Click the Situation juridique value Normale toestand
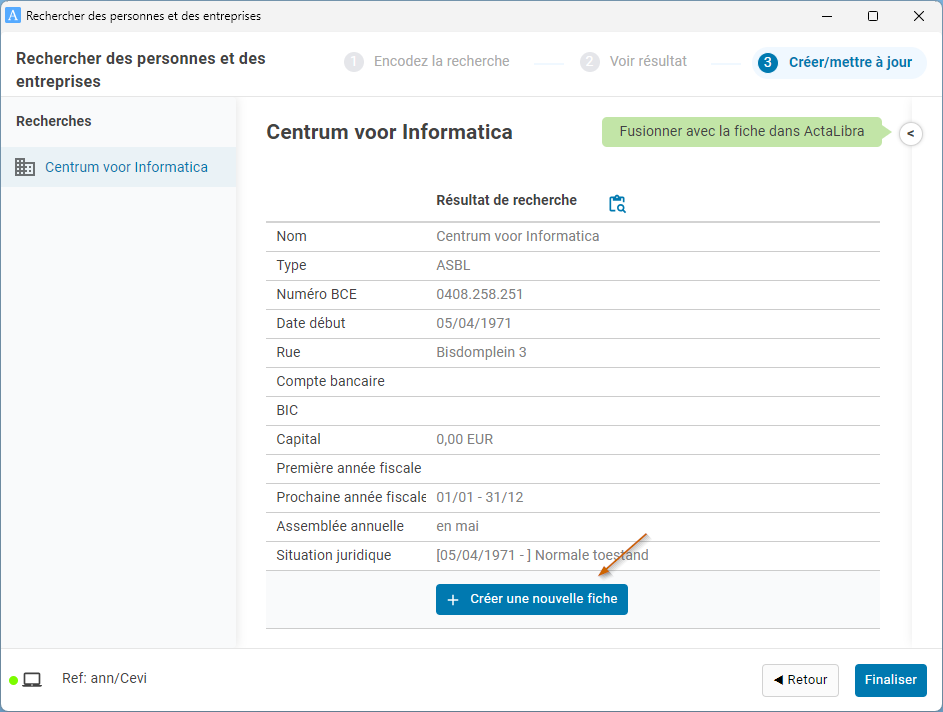943x712 pixels. [542, 555]
